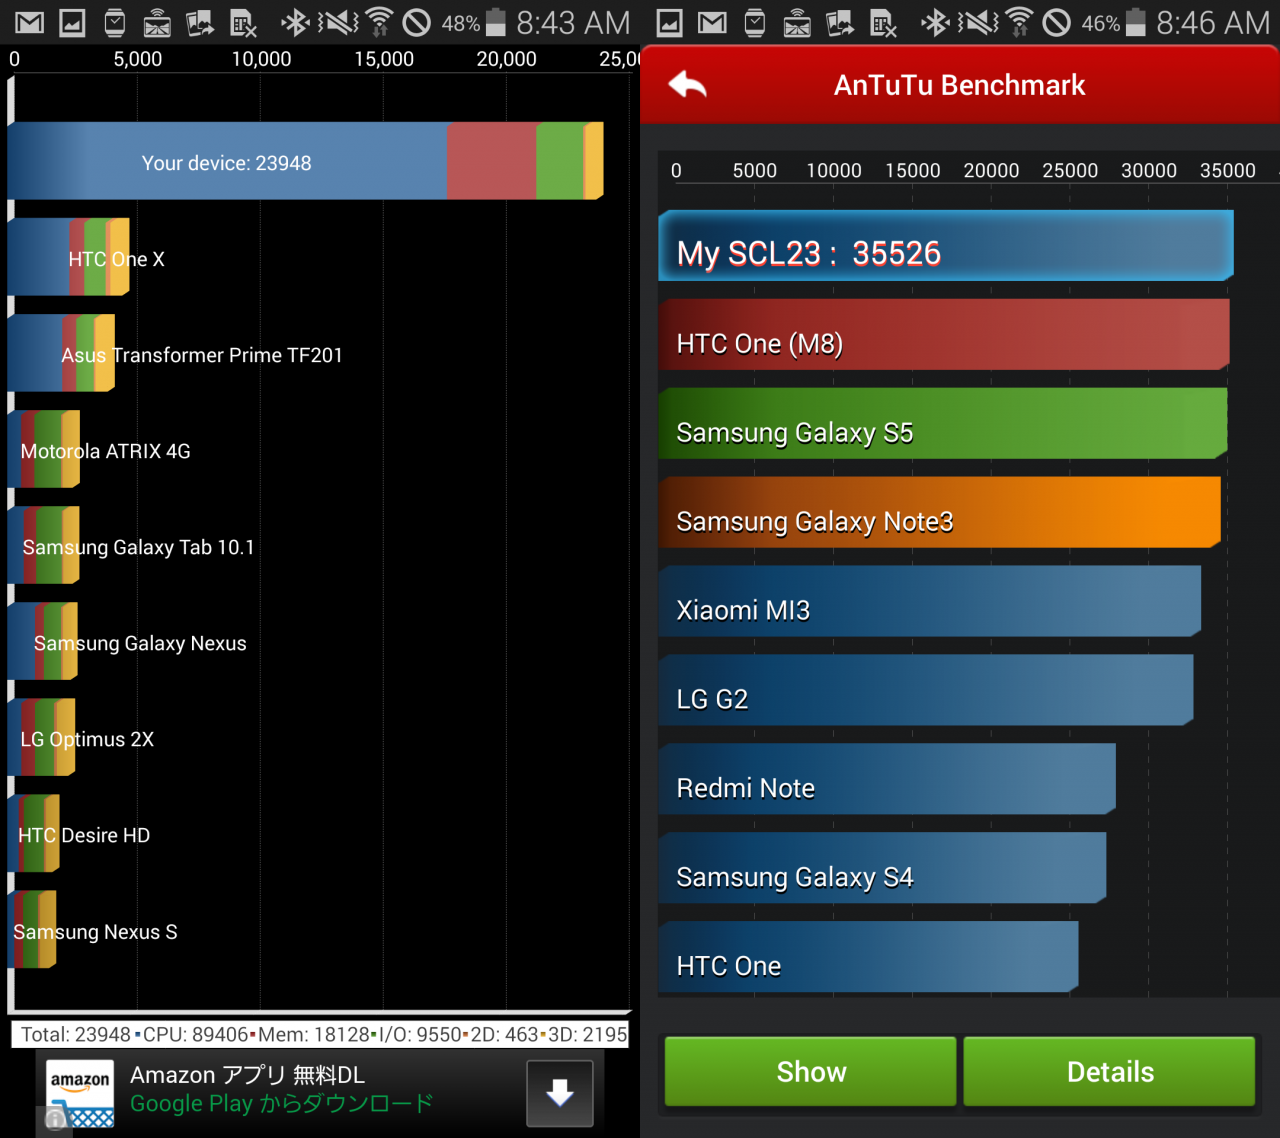Tap the Show button in AnTuTu

[811, 1072]
